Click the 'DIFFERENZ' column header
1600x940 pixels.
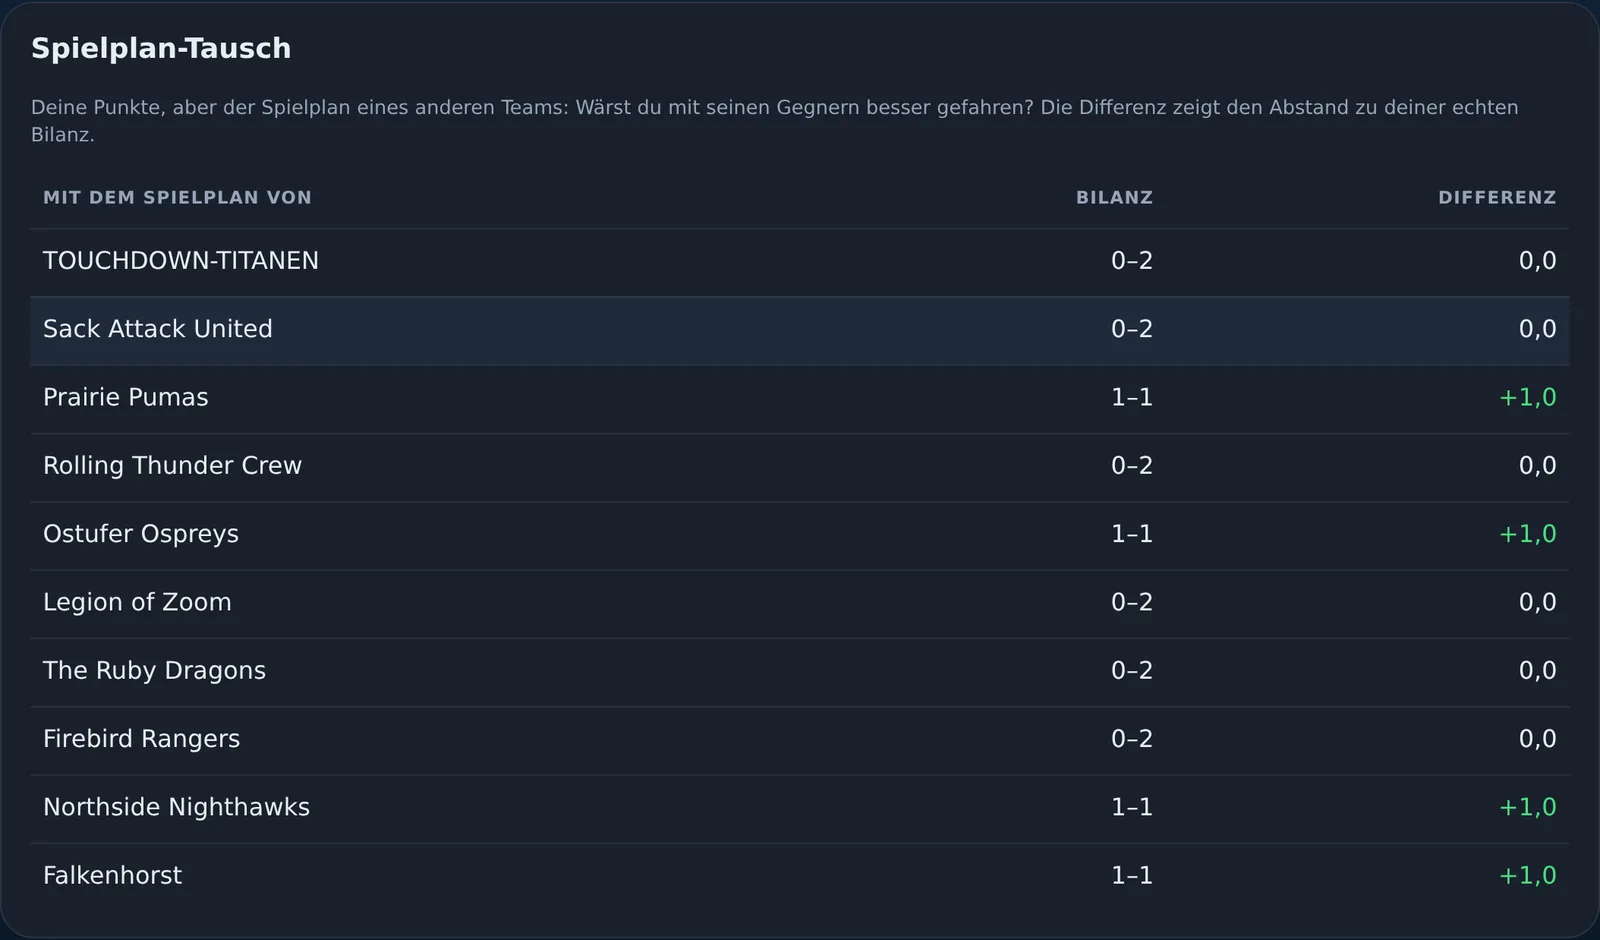[x=1497, y=198]
